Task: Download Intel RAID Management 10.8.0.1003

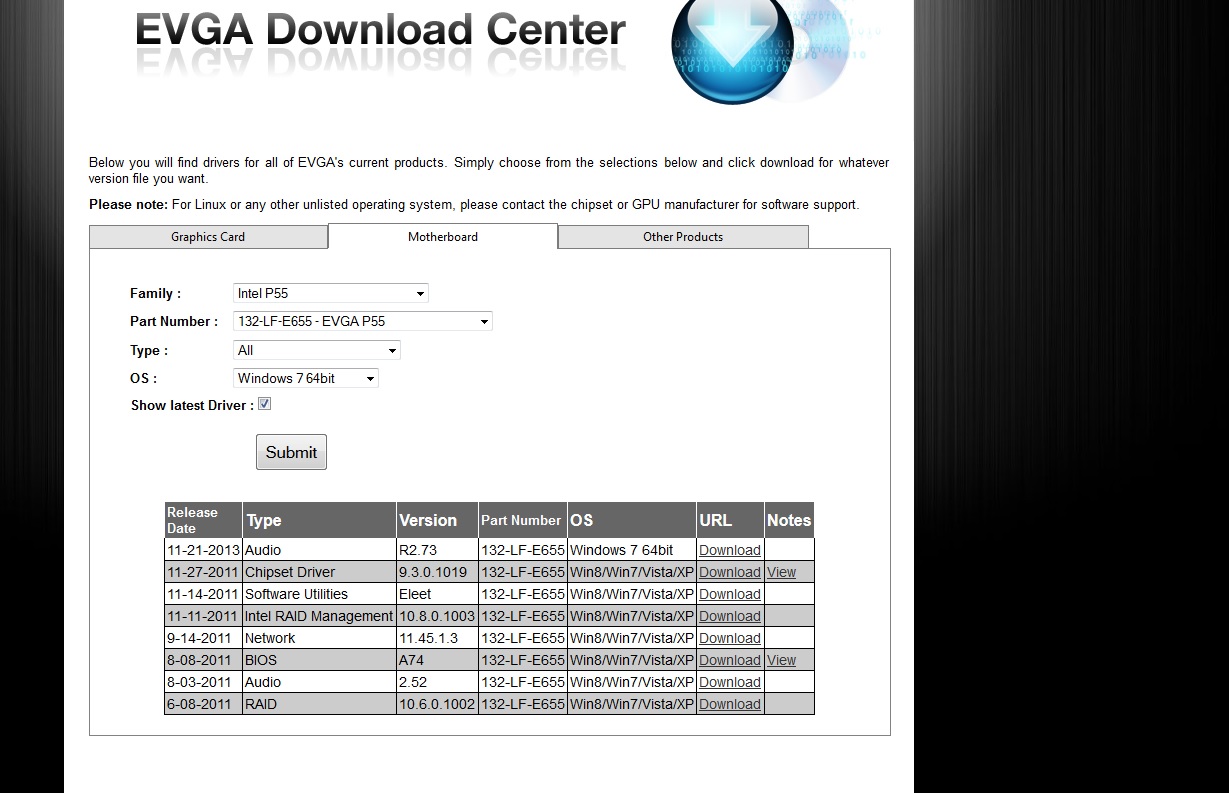Action: [x=730, y=616]
